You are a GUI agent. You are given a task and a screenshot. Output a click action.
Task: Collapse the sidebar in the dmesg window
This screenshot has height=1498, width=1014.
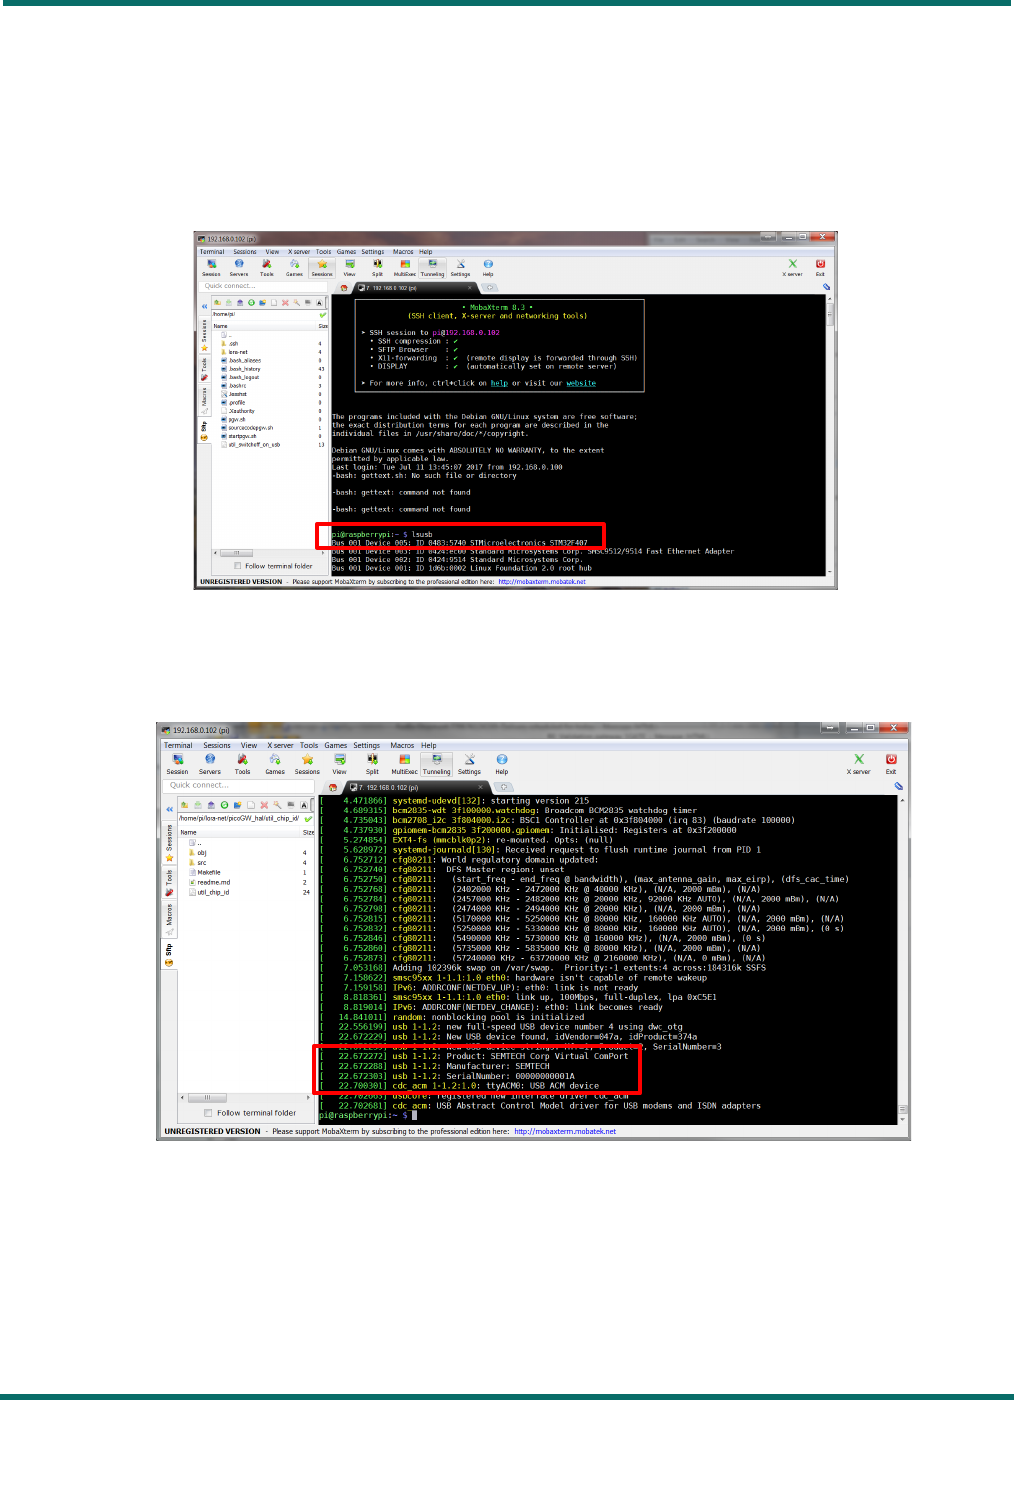pyautogui.click(x=169, y=809)
